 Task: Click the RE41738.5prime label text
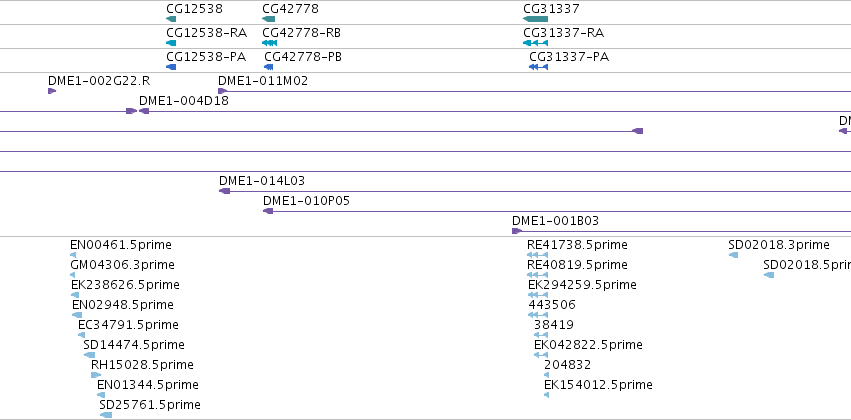tap(577, 245)
